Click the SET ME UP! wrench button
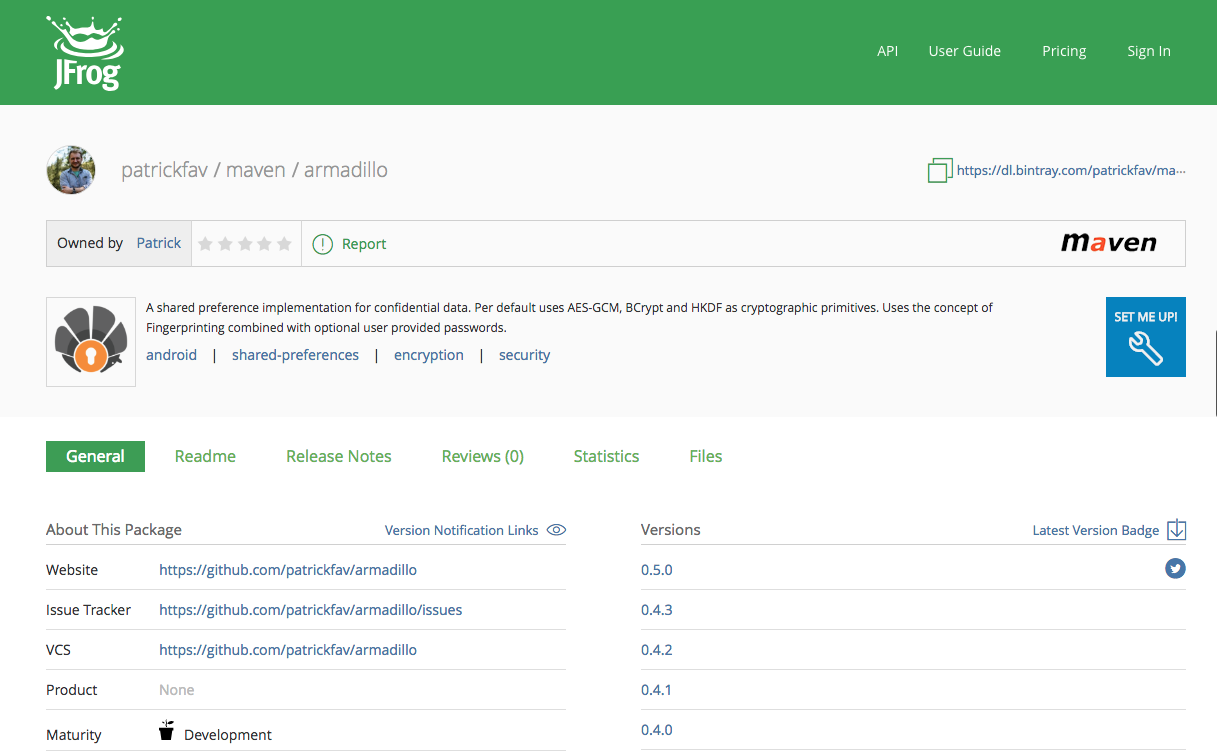The image size is (1217, 755). pyautogui.click(x=1145, y=337)
